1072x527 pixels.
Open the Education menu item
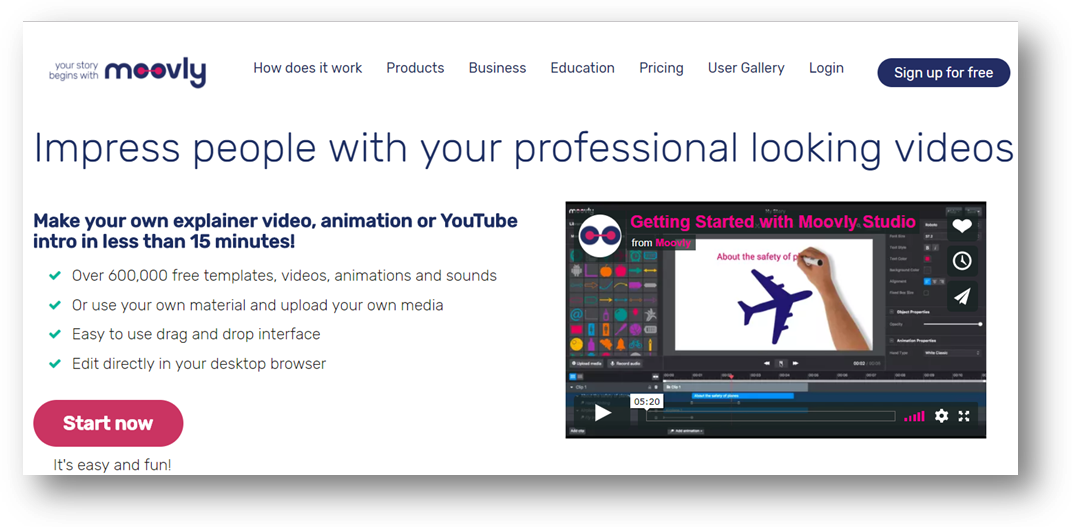pyautogui.click(x=582, y=68)
